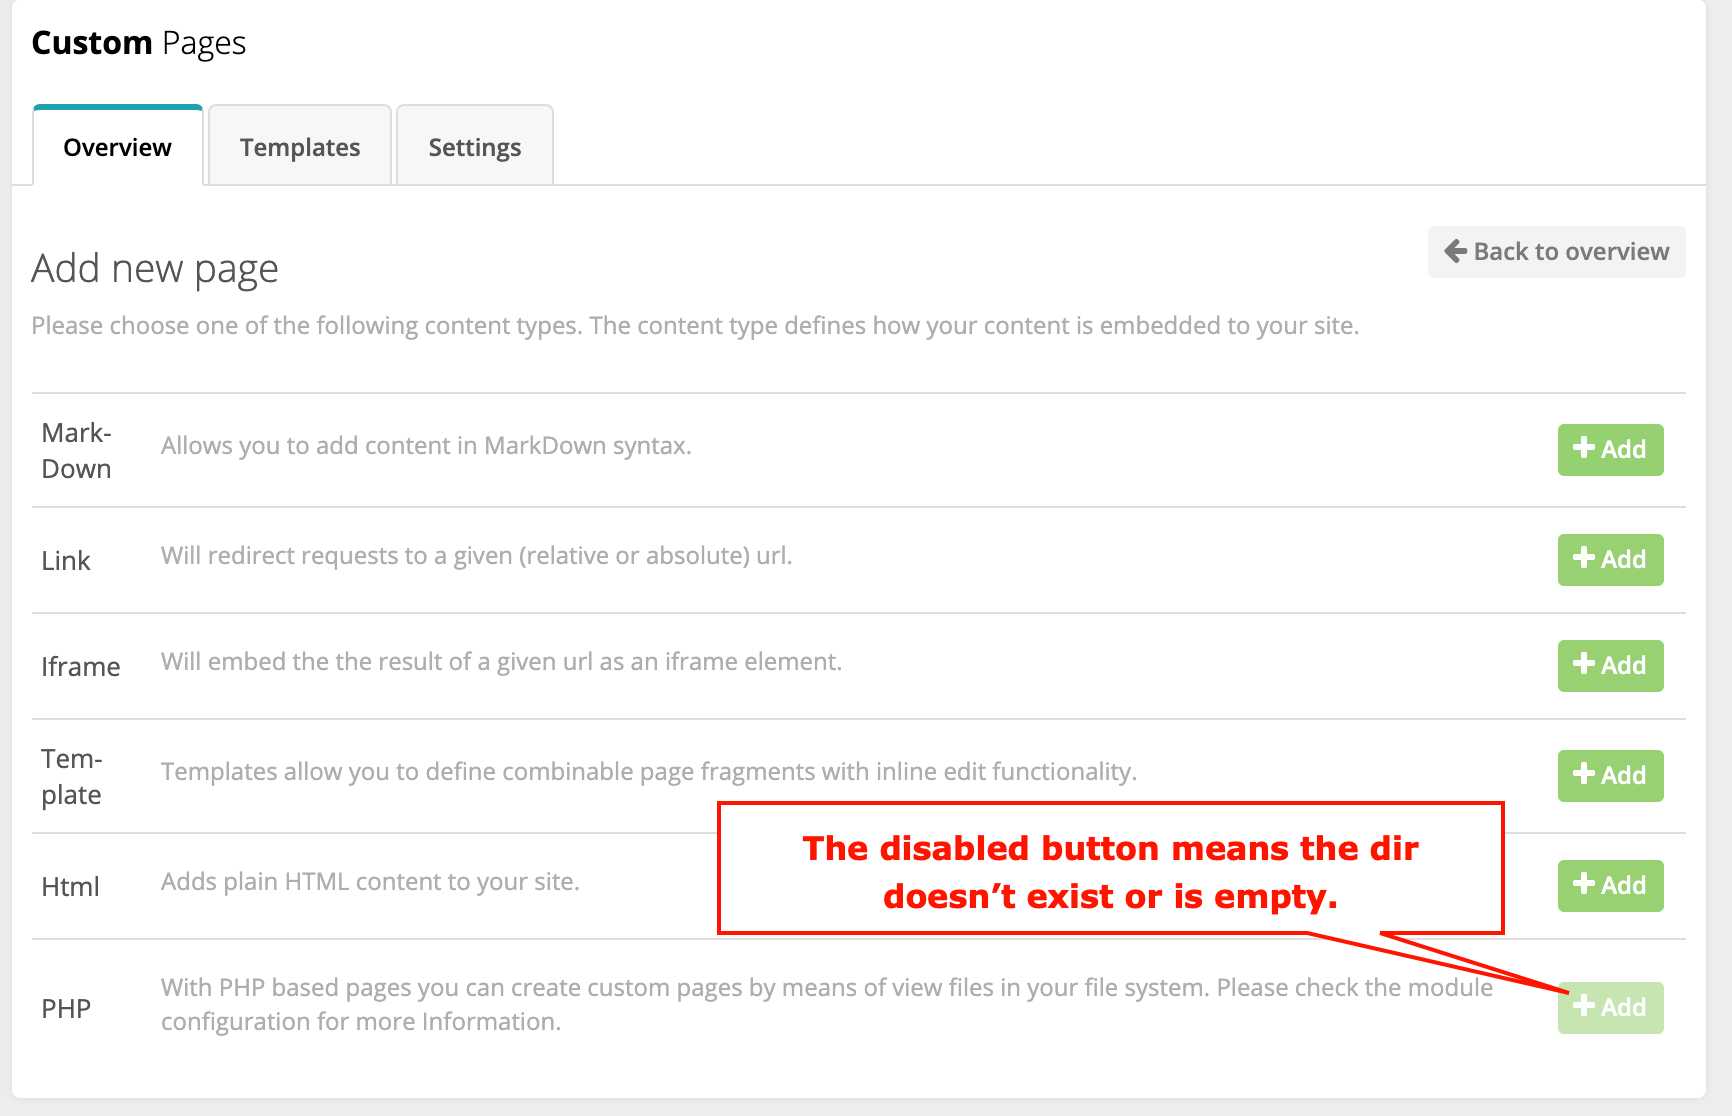This screenshot has width=1732, height=1116.
Task: Click the 'Please choose one' instruction text
Action: point(695,326)
